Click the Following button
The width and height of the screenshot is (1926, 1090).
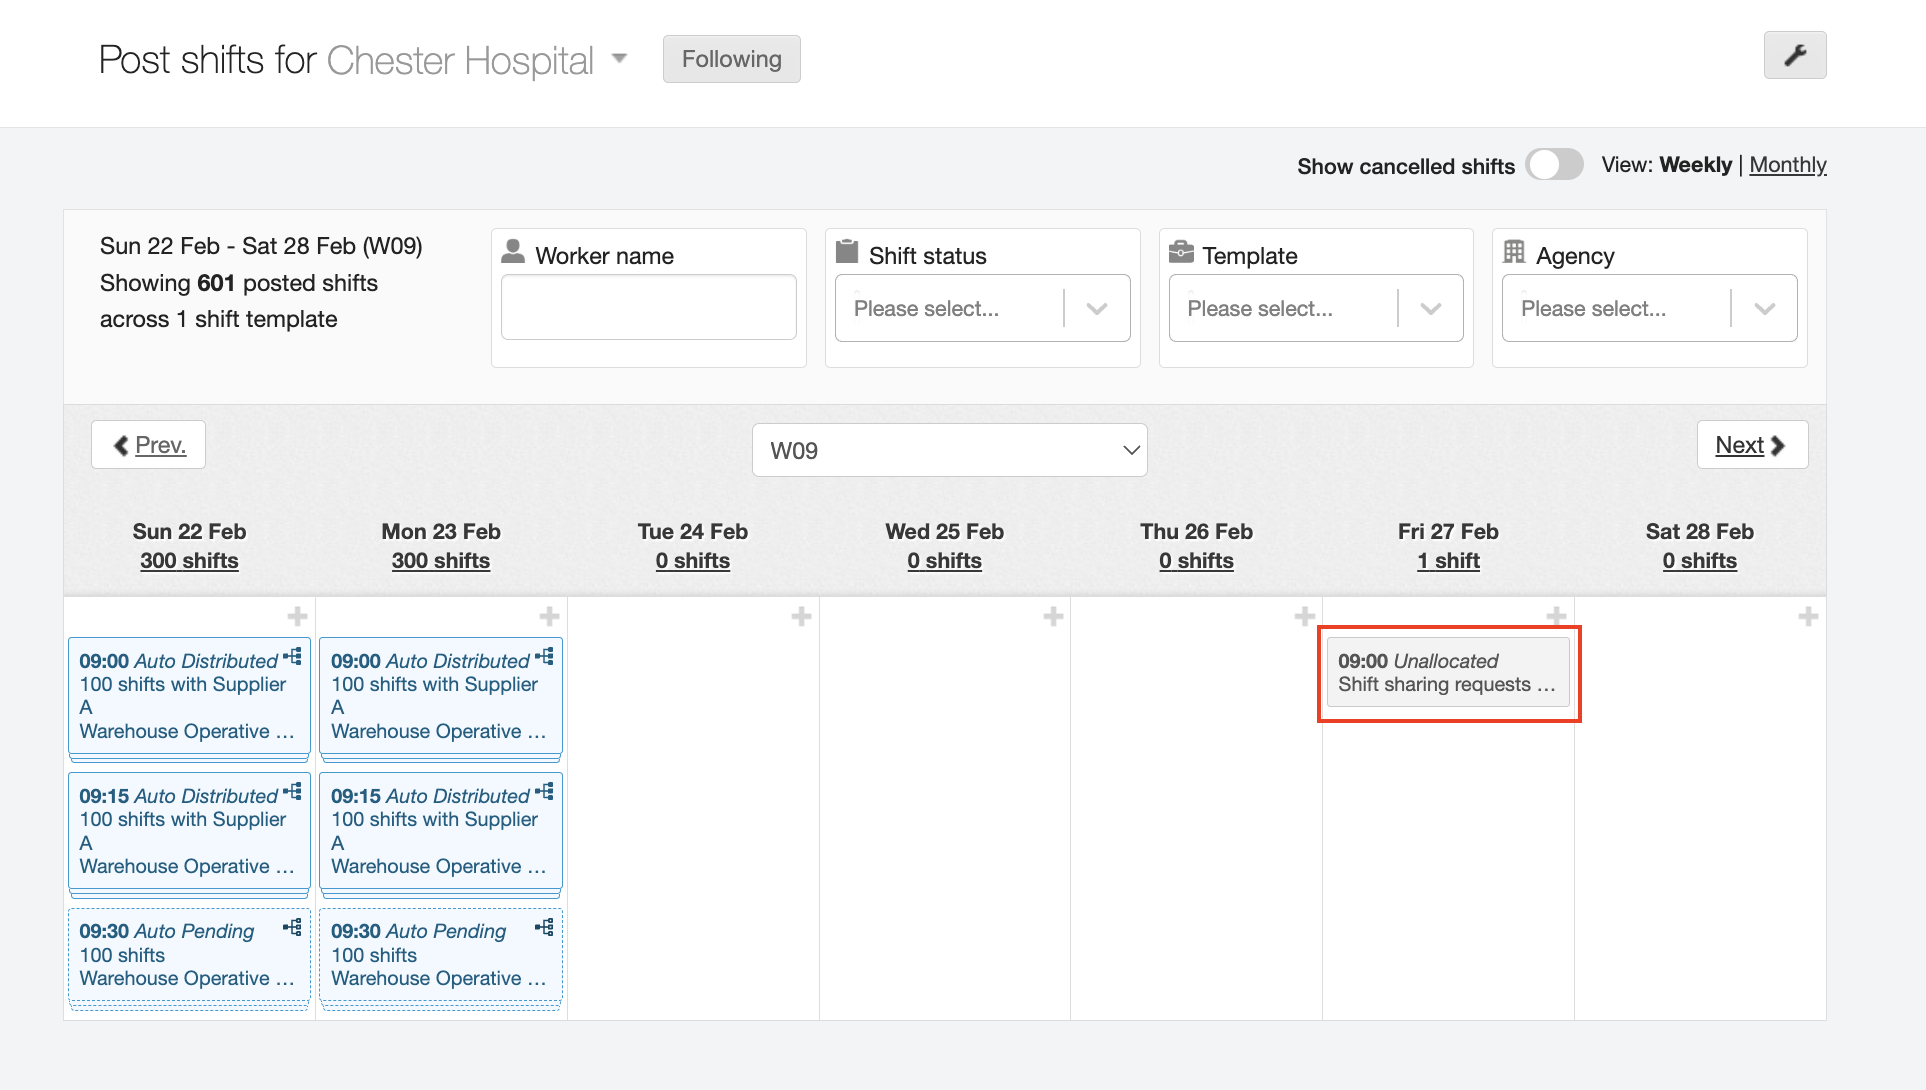(x=731, y=58)
